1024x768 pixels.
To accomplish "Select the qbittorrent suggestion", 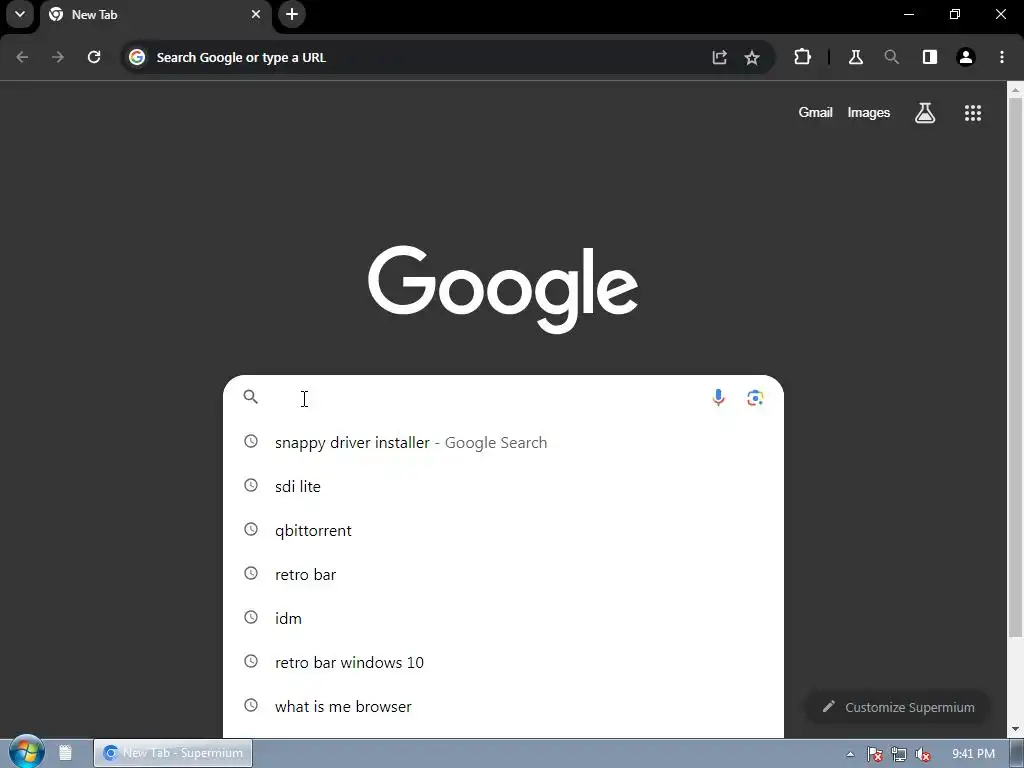I will coord(503,530).
